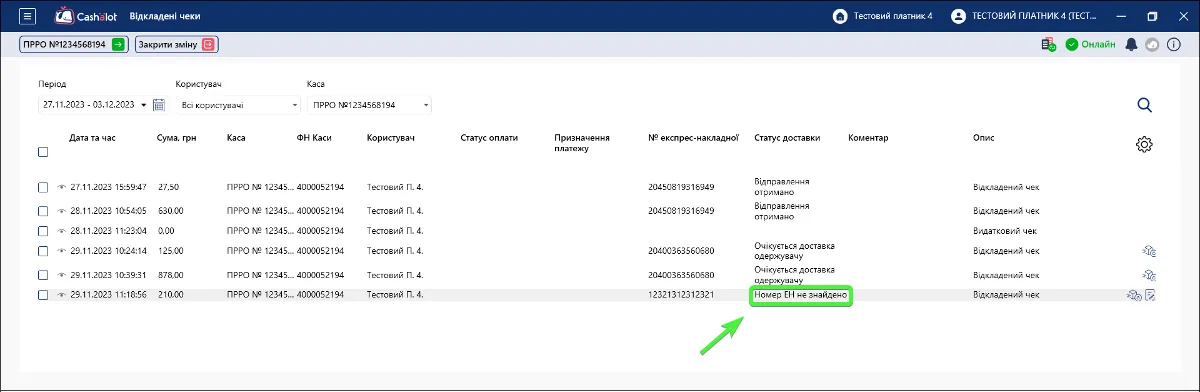Click the cloud download icon
This screenshot has width=1200, height=392.
tap(1151, 45)
